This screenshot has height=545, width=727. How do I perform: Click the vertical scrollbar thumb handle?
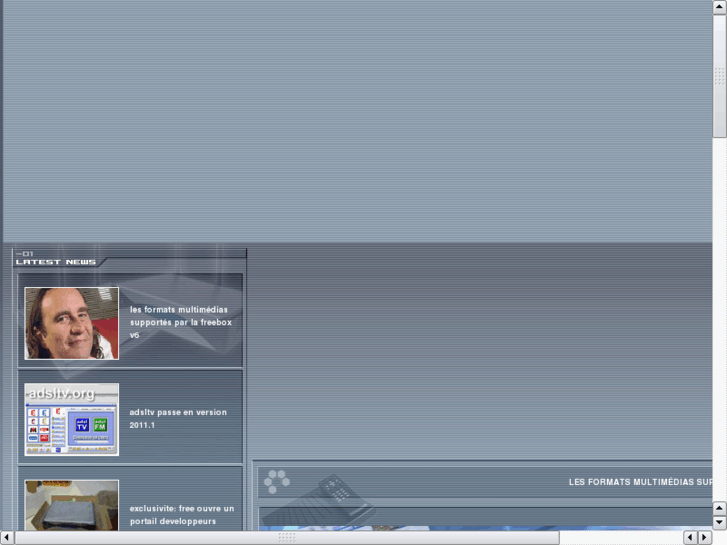pyautogui.click(x=720, y=76)
